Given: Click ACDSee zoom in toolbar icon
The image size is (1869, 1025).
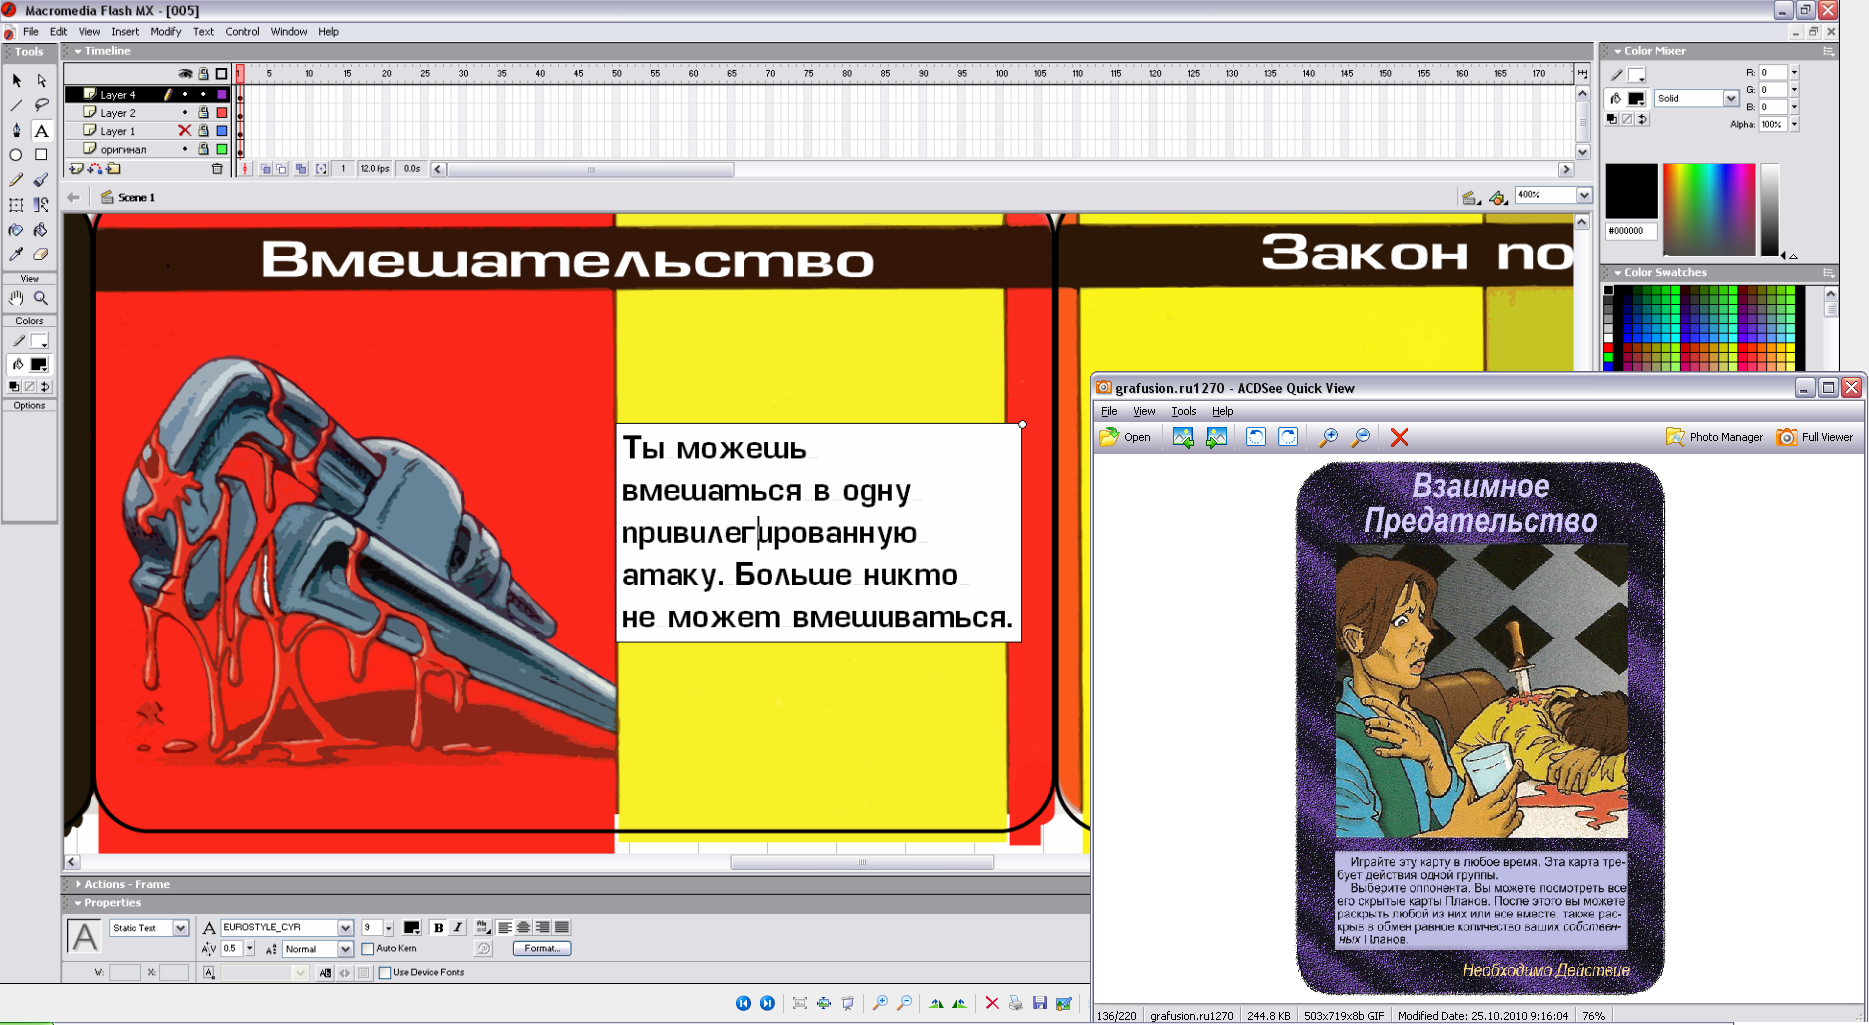Looking at the screenshot, I should pos(1328,437).
